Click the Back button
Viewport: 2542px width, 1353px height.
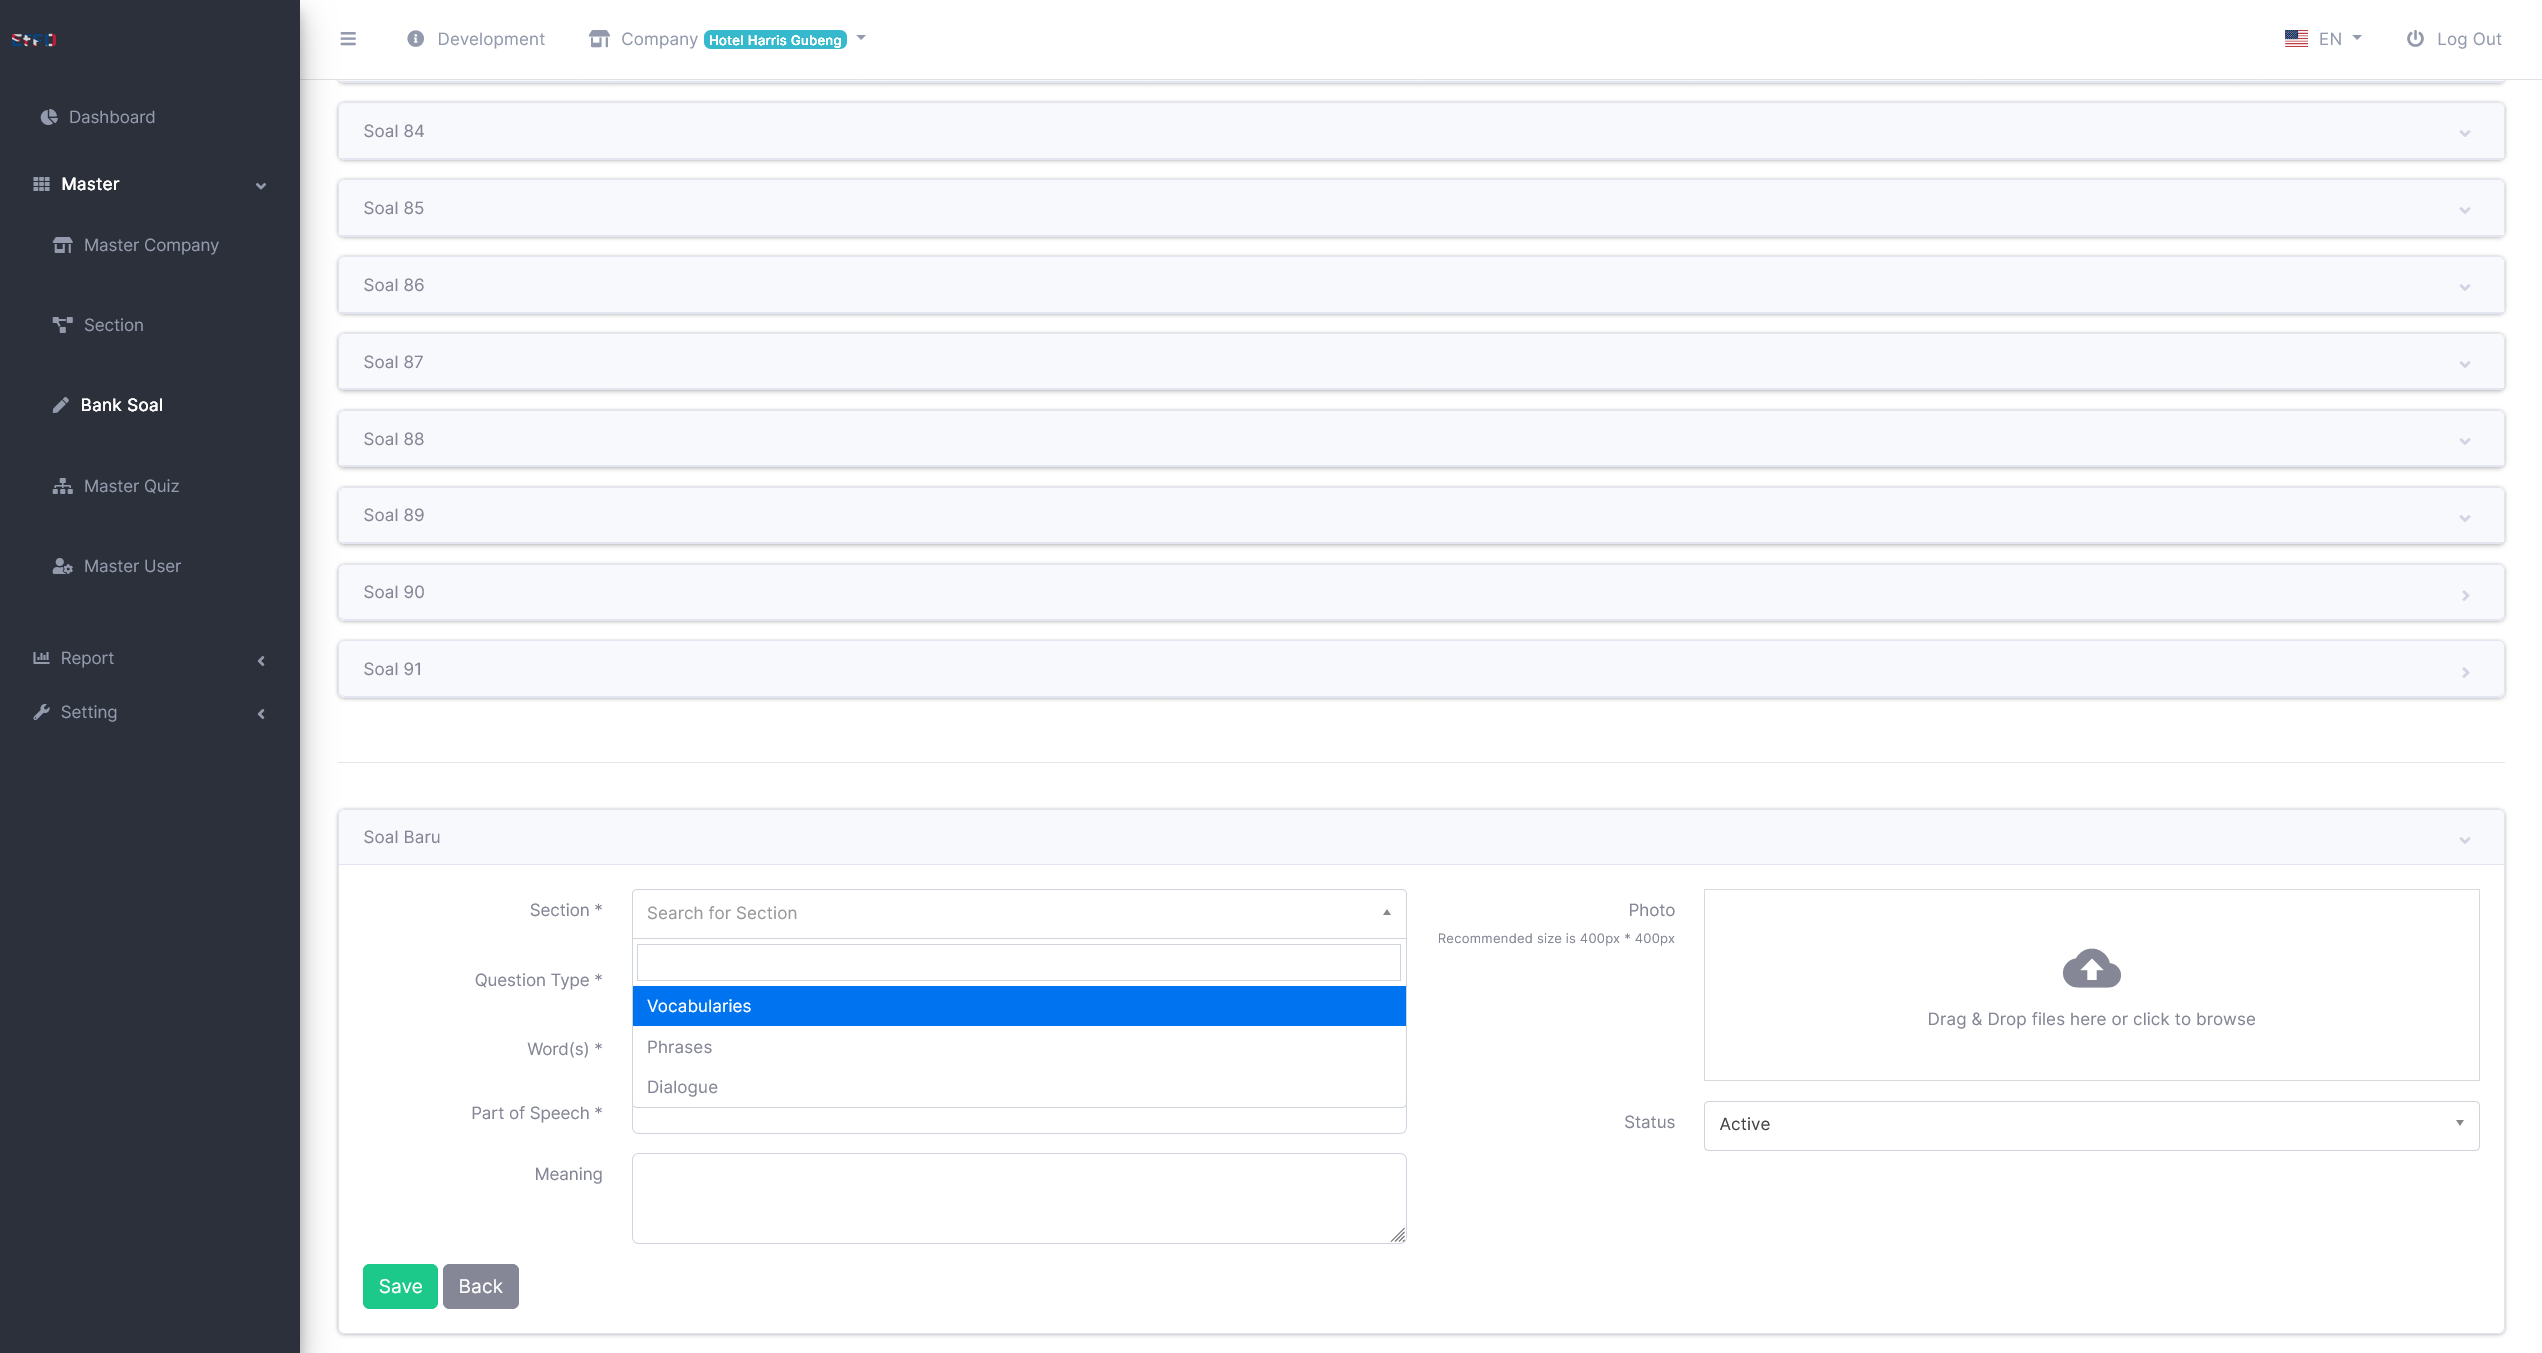pos(480,1286)
